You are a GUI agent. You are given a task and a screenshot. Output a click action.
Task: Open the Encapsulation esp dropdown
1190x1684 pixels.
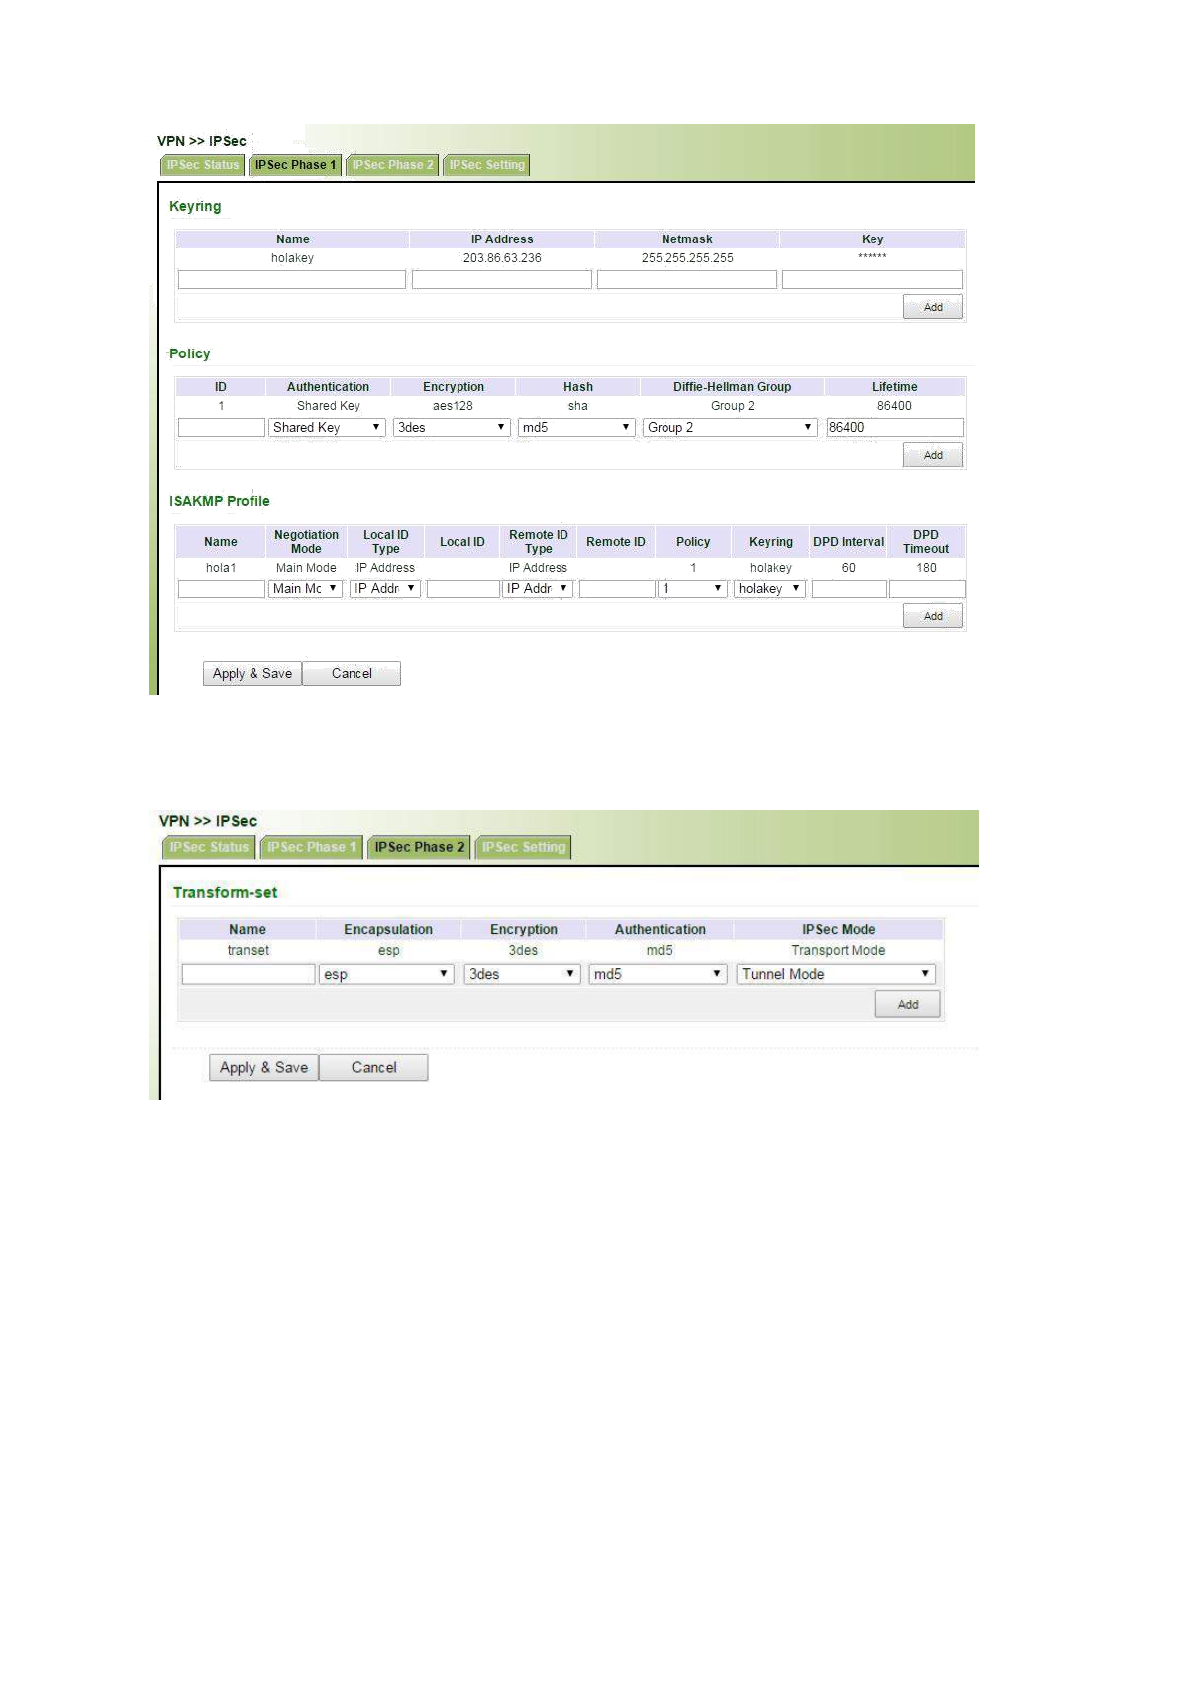(x=388, y=974)
